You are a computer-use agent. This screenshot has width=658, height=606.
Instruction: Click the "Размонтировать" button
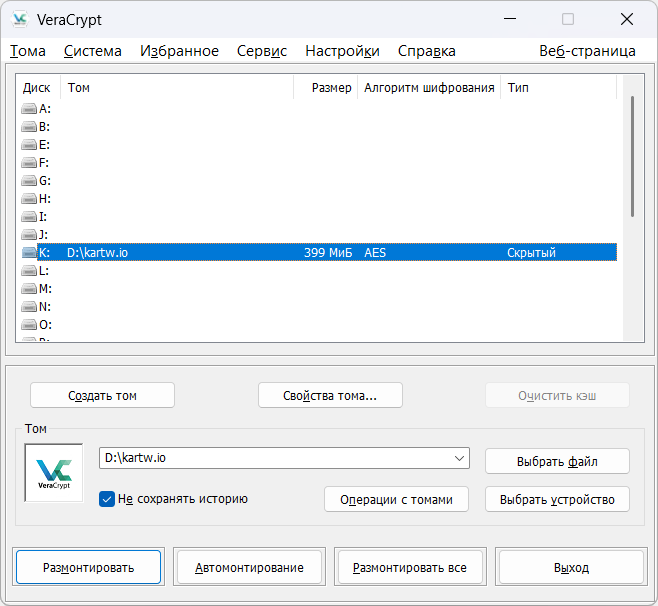[88, 567]
